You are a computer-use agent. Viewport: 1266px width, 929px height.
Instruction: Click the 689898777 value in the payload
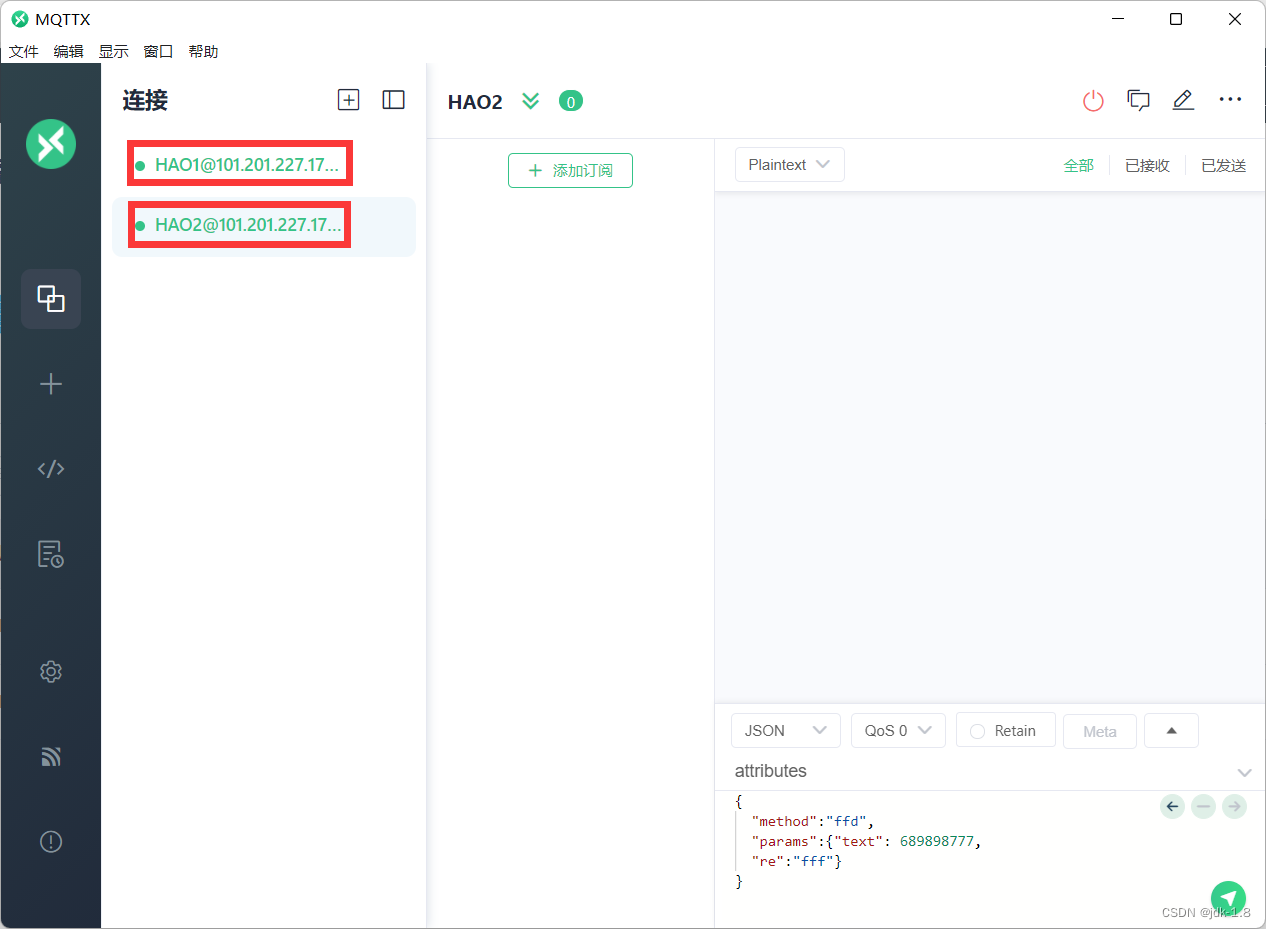(937, 841)
